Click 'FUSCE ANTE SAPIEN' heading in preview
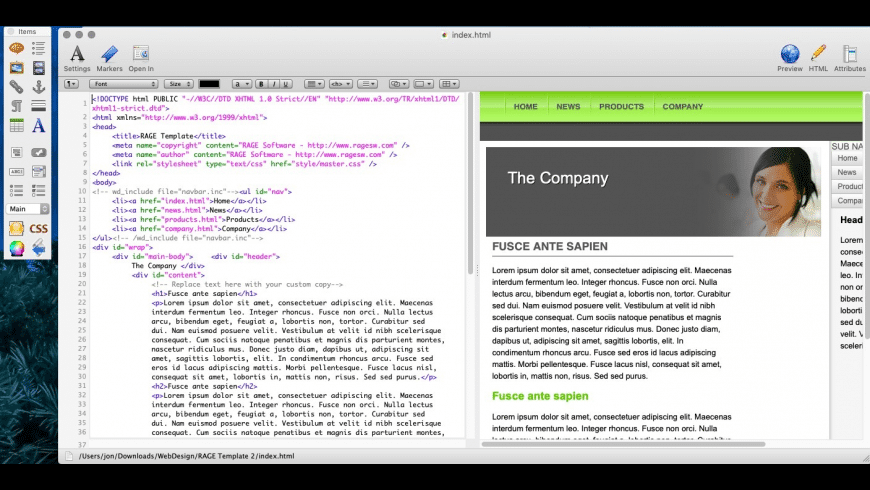 550,246
